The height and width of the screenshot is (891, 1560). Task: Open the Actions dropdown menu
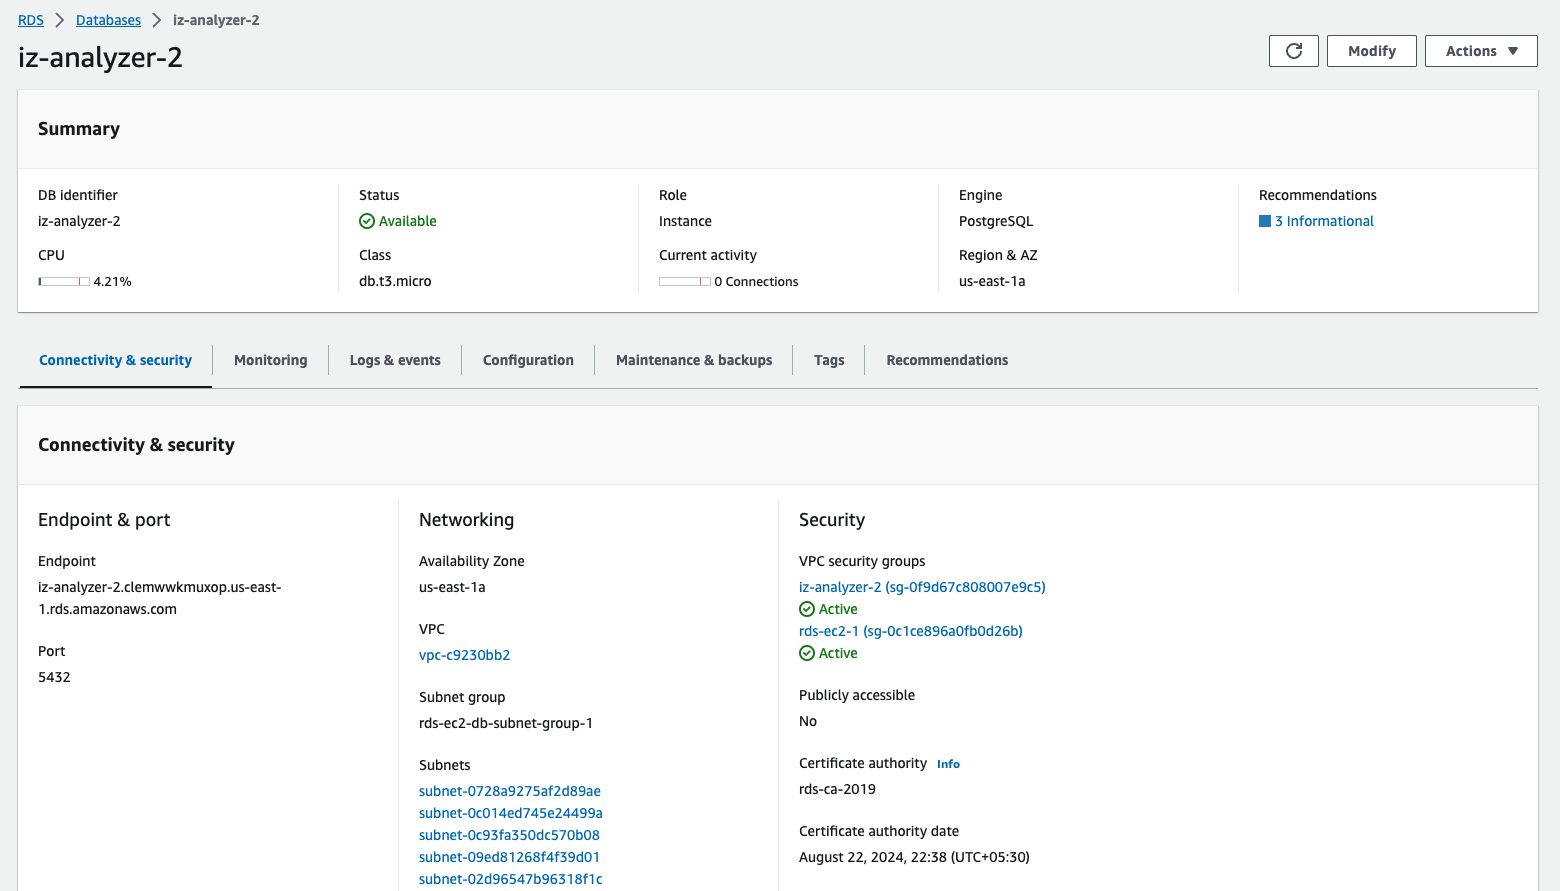1481,51
